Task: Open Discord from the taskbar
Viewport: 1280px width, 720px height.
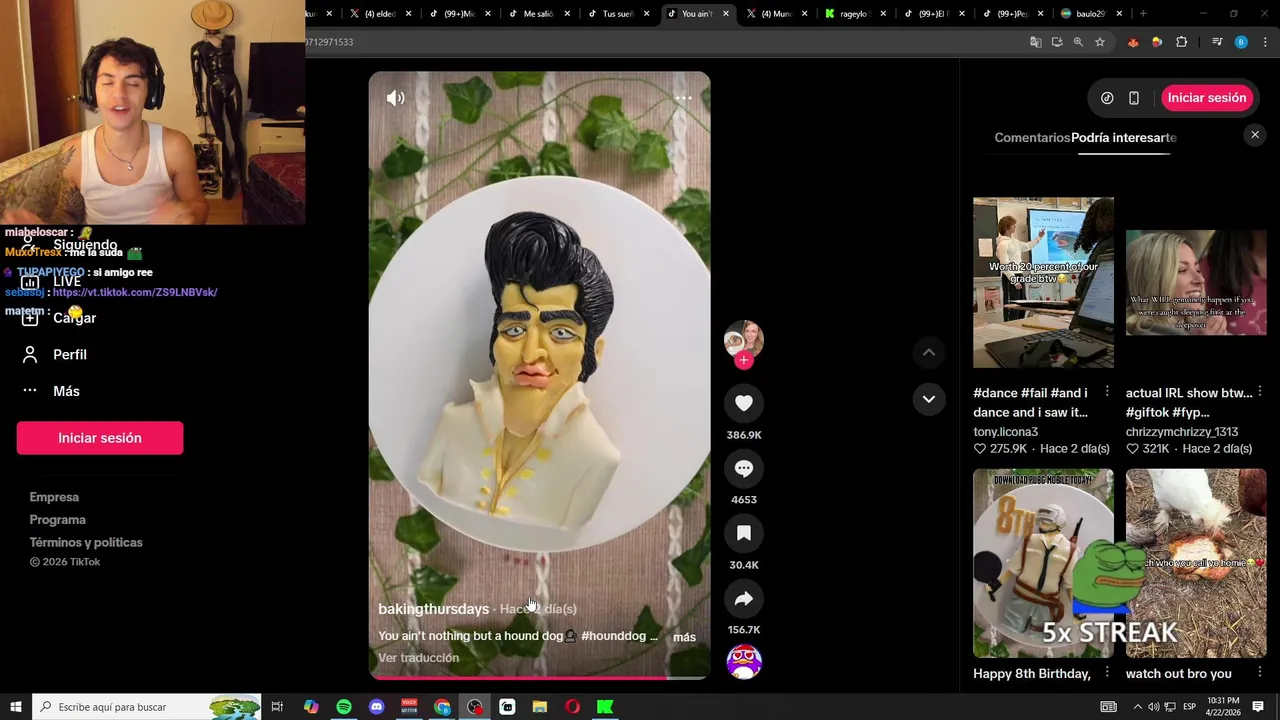Action: [377, 707]
